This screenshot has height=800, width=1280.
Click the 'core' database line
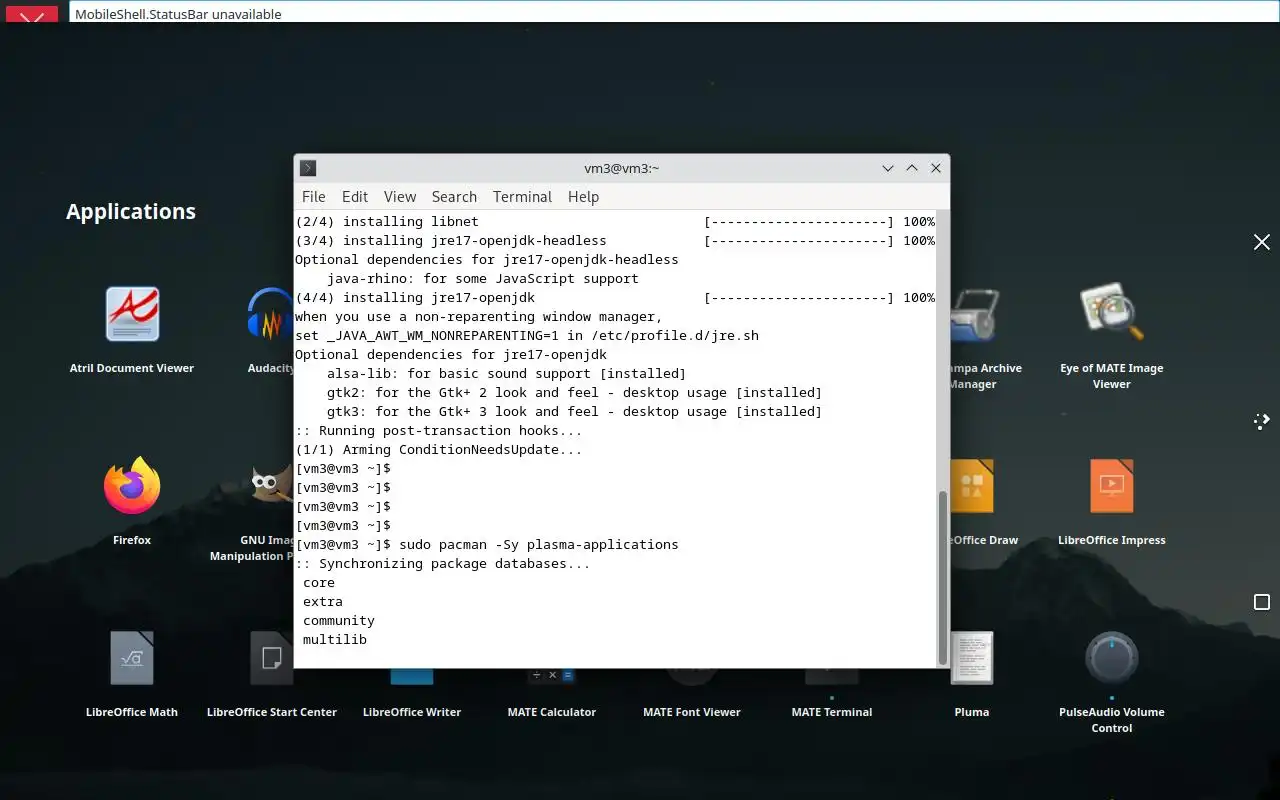(x=319, y=583)
